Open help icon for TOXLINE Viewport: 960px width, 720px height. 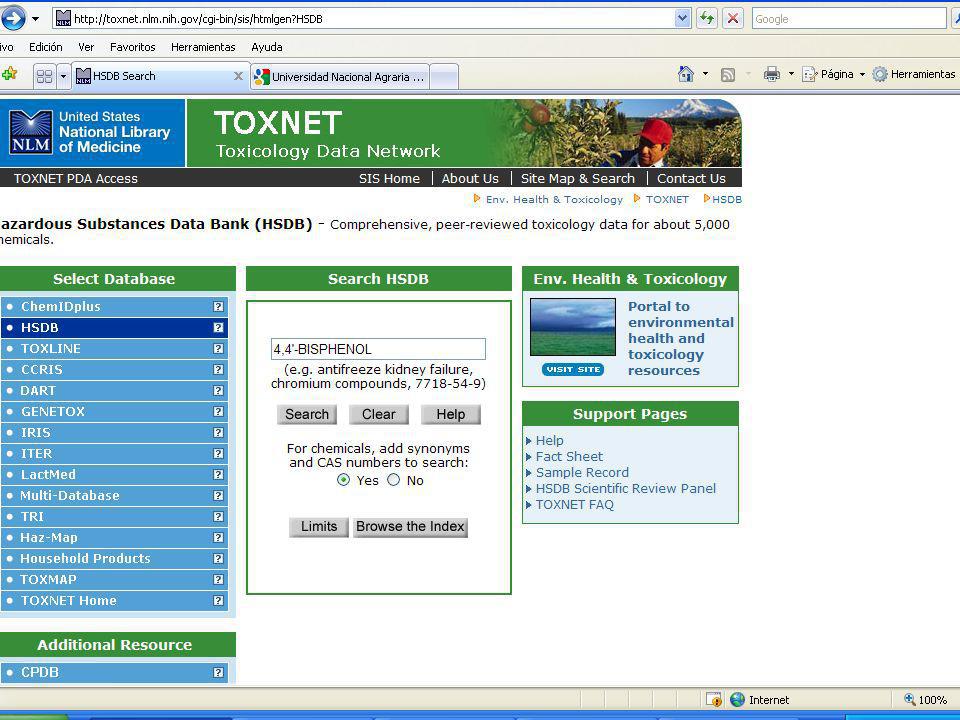coord(218,348)
